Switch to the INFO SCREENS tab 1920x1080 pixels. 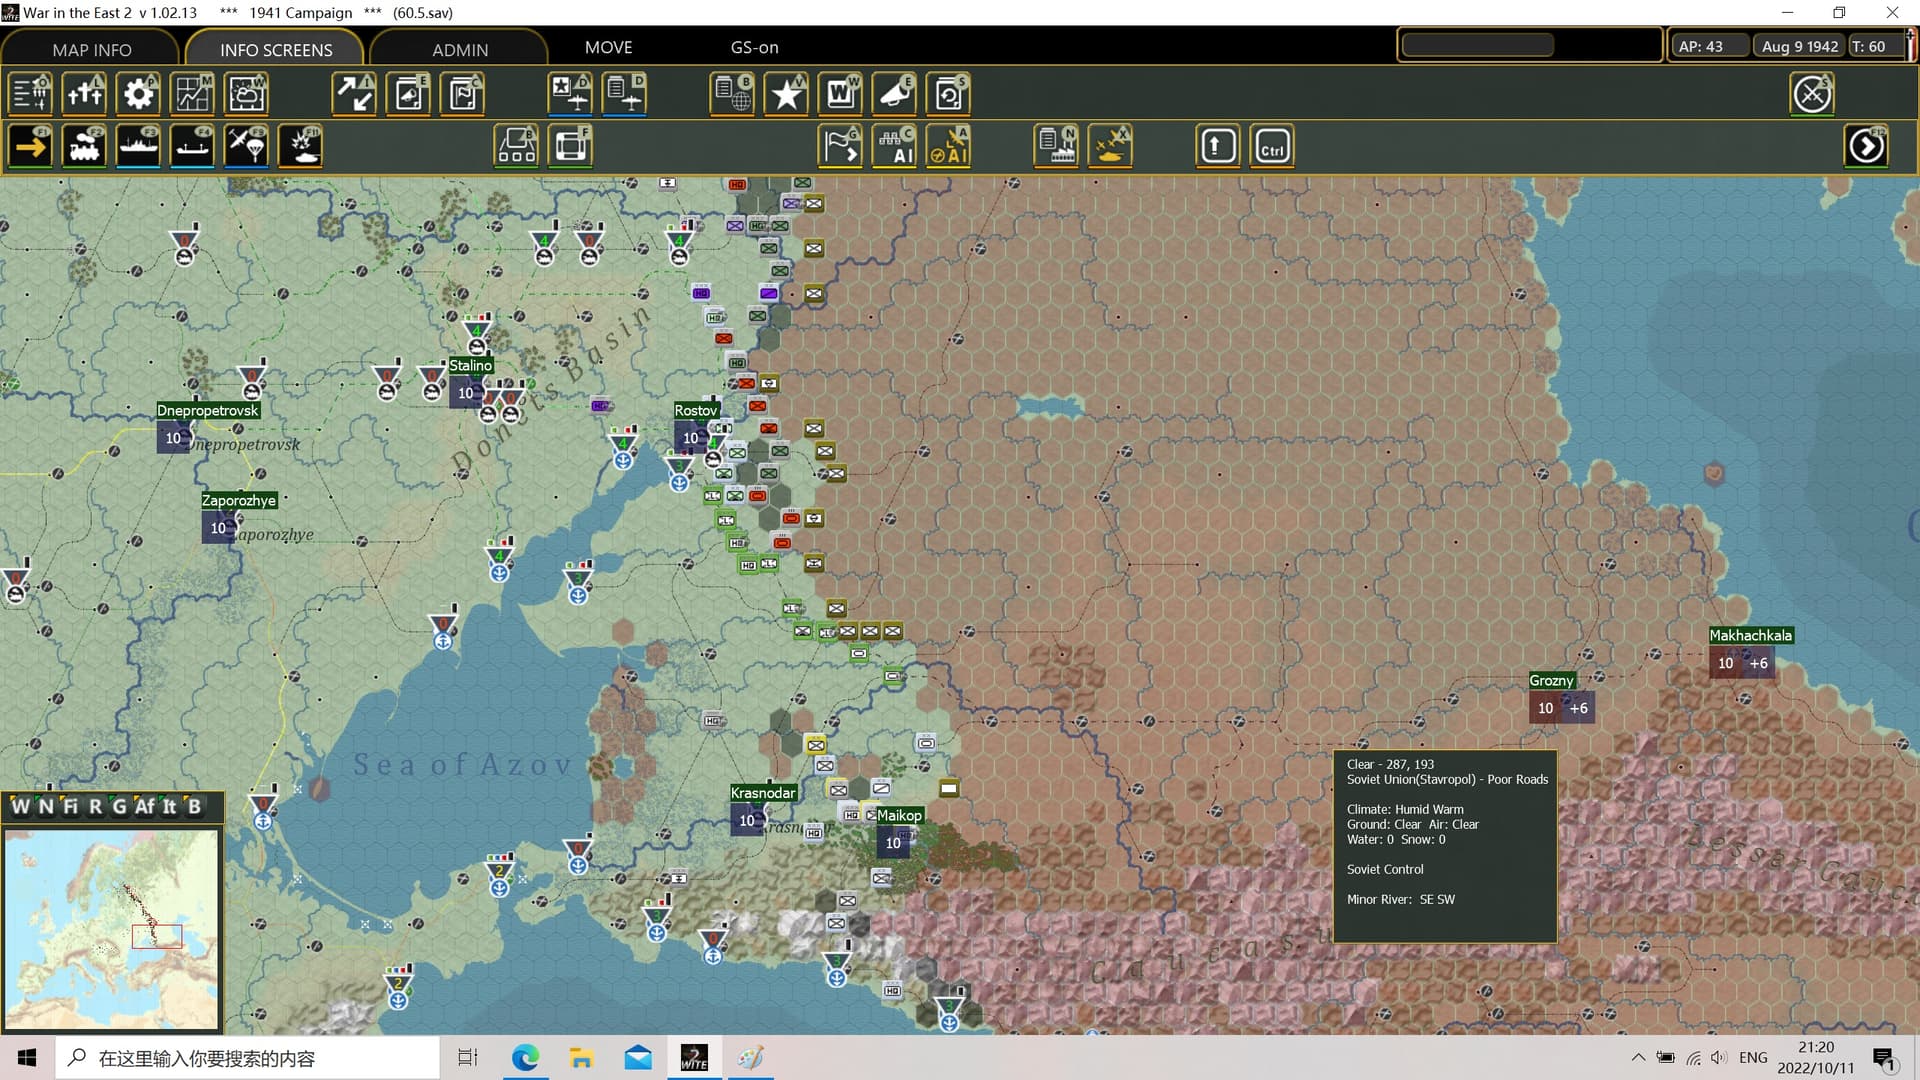[276, 49]
